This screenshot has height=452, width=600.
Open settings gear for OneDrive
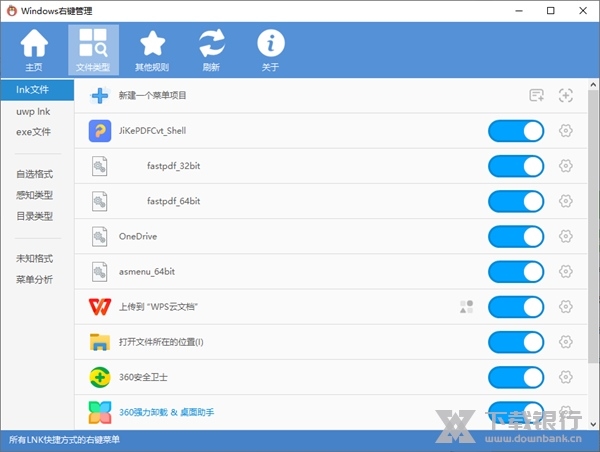566,237
